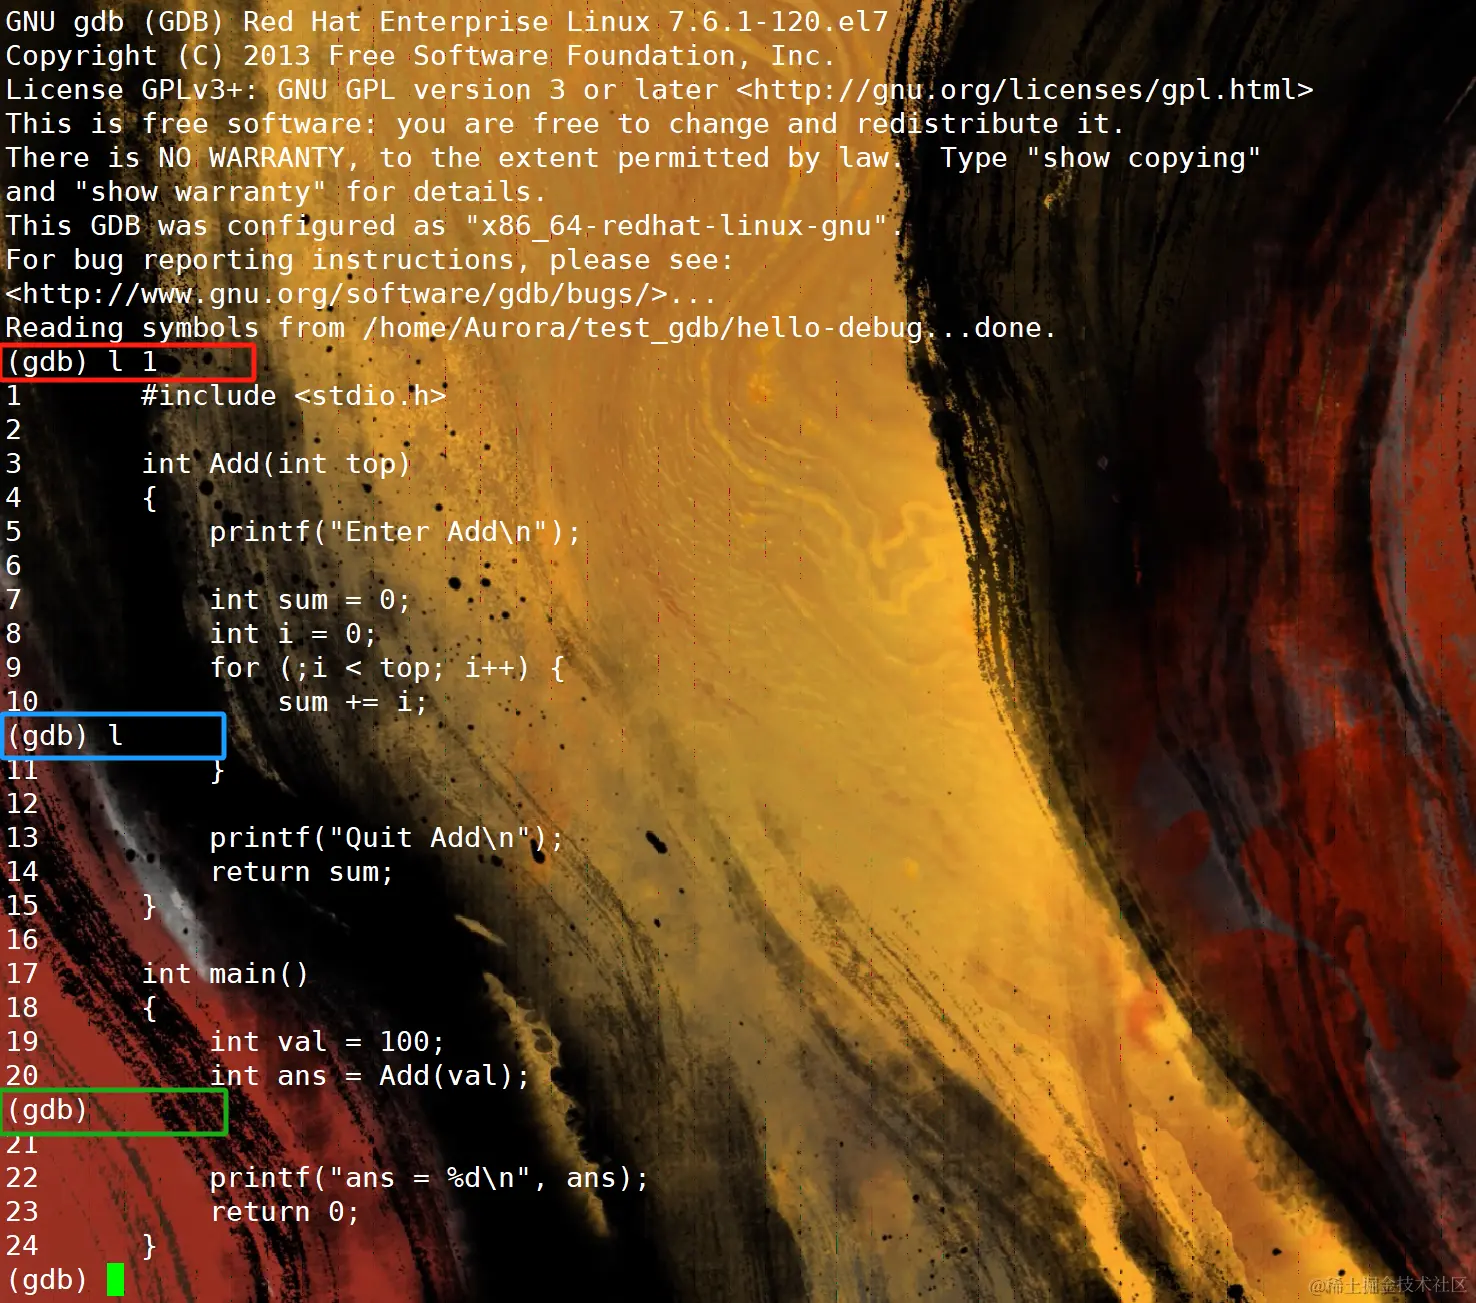Click the 'show copying' quoted text

click(1144, 158)
